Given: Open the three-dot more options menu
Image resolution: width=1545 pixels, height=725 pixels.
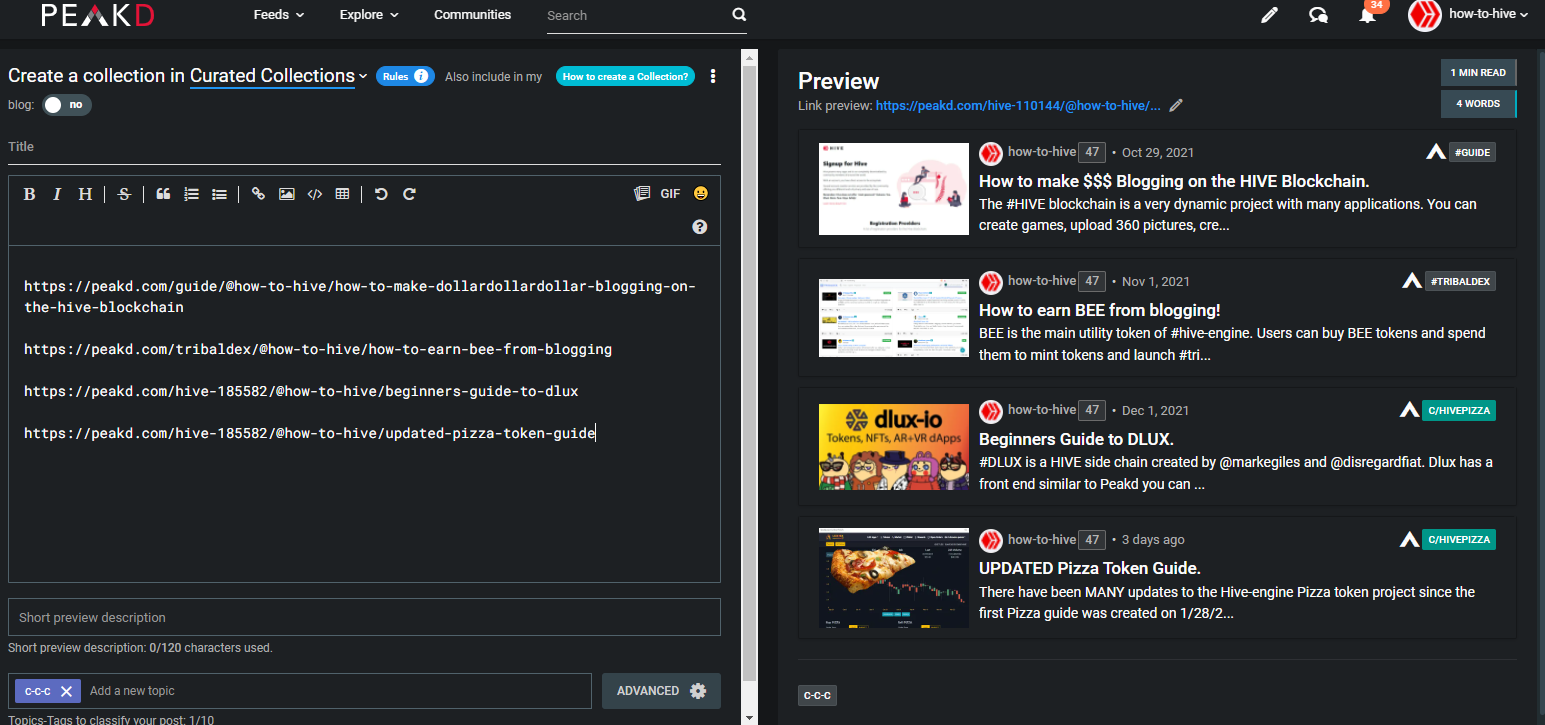Looking at the screenshot, I should (713, 76).
